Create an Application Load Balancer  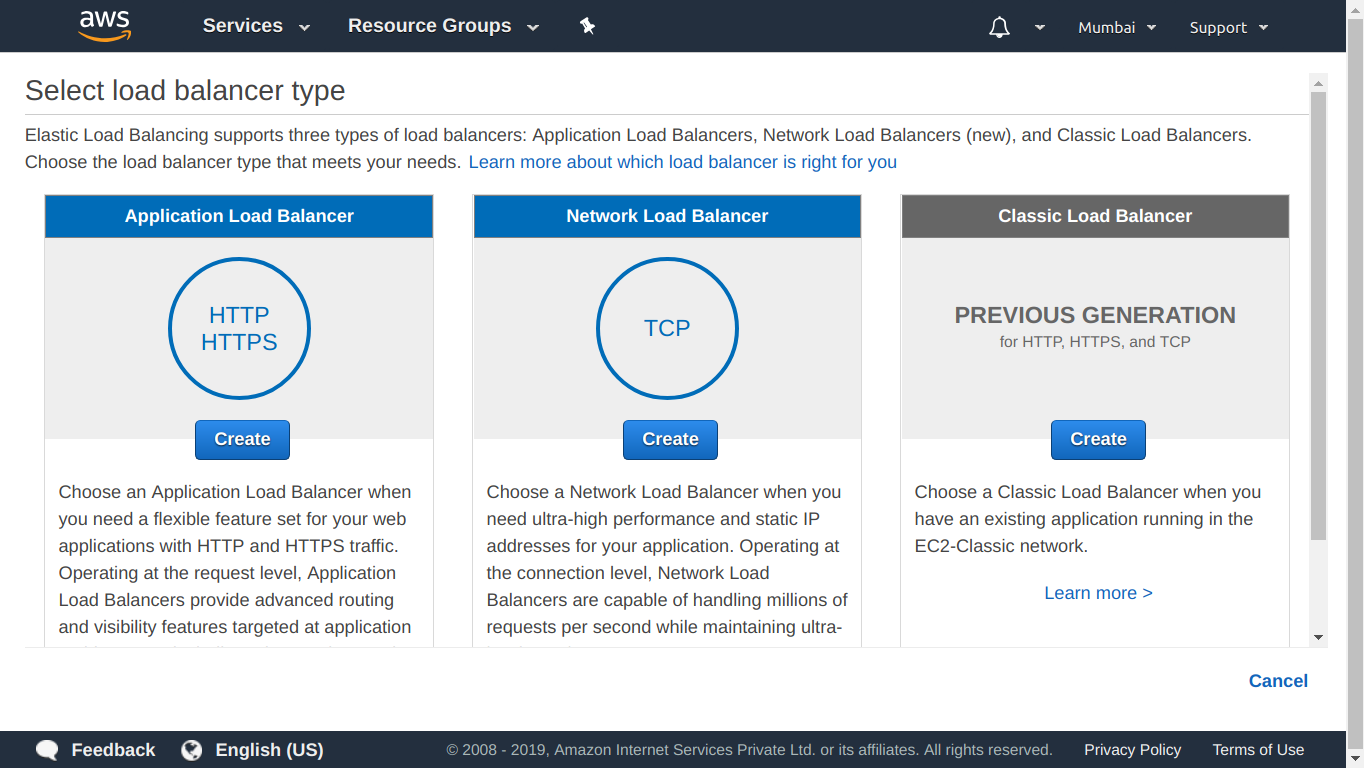point(242,440)
